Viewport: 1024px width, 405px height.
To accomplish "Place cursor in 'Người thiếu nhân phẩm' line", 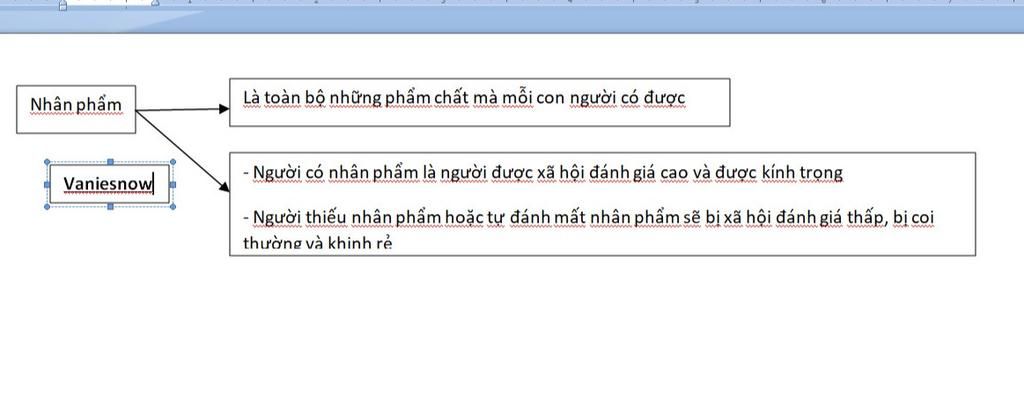I will (x=590, y=217).
